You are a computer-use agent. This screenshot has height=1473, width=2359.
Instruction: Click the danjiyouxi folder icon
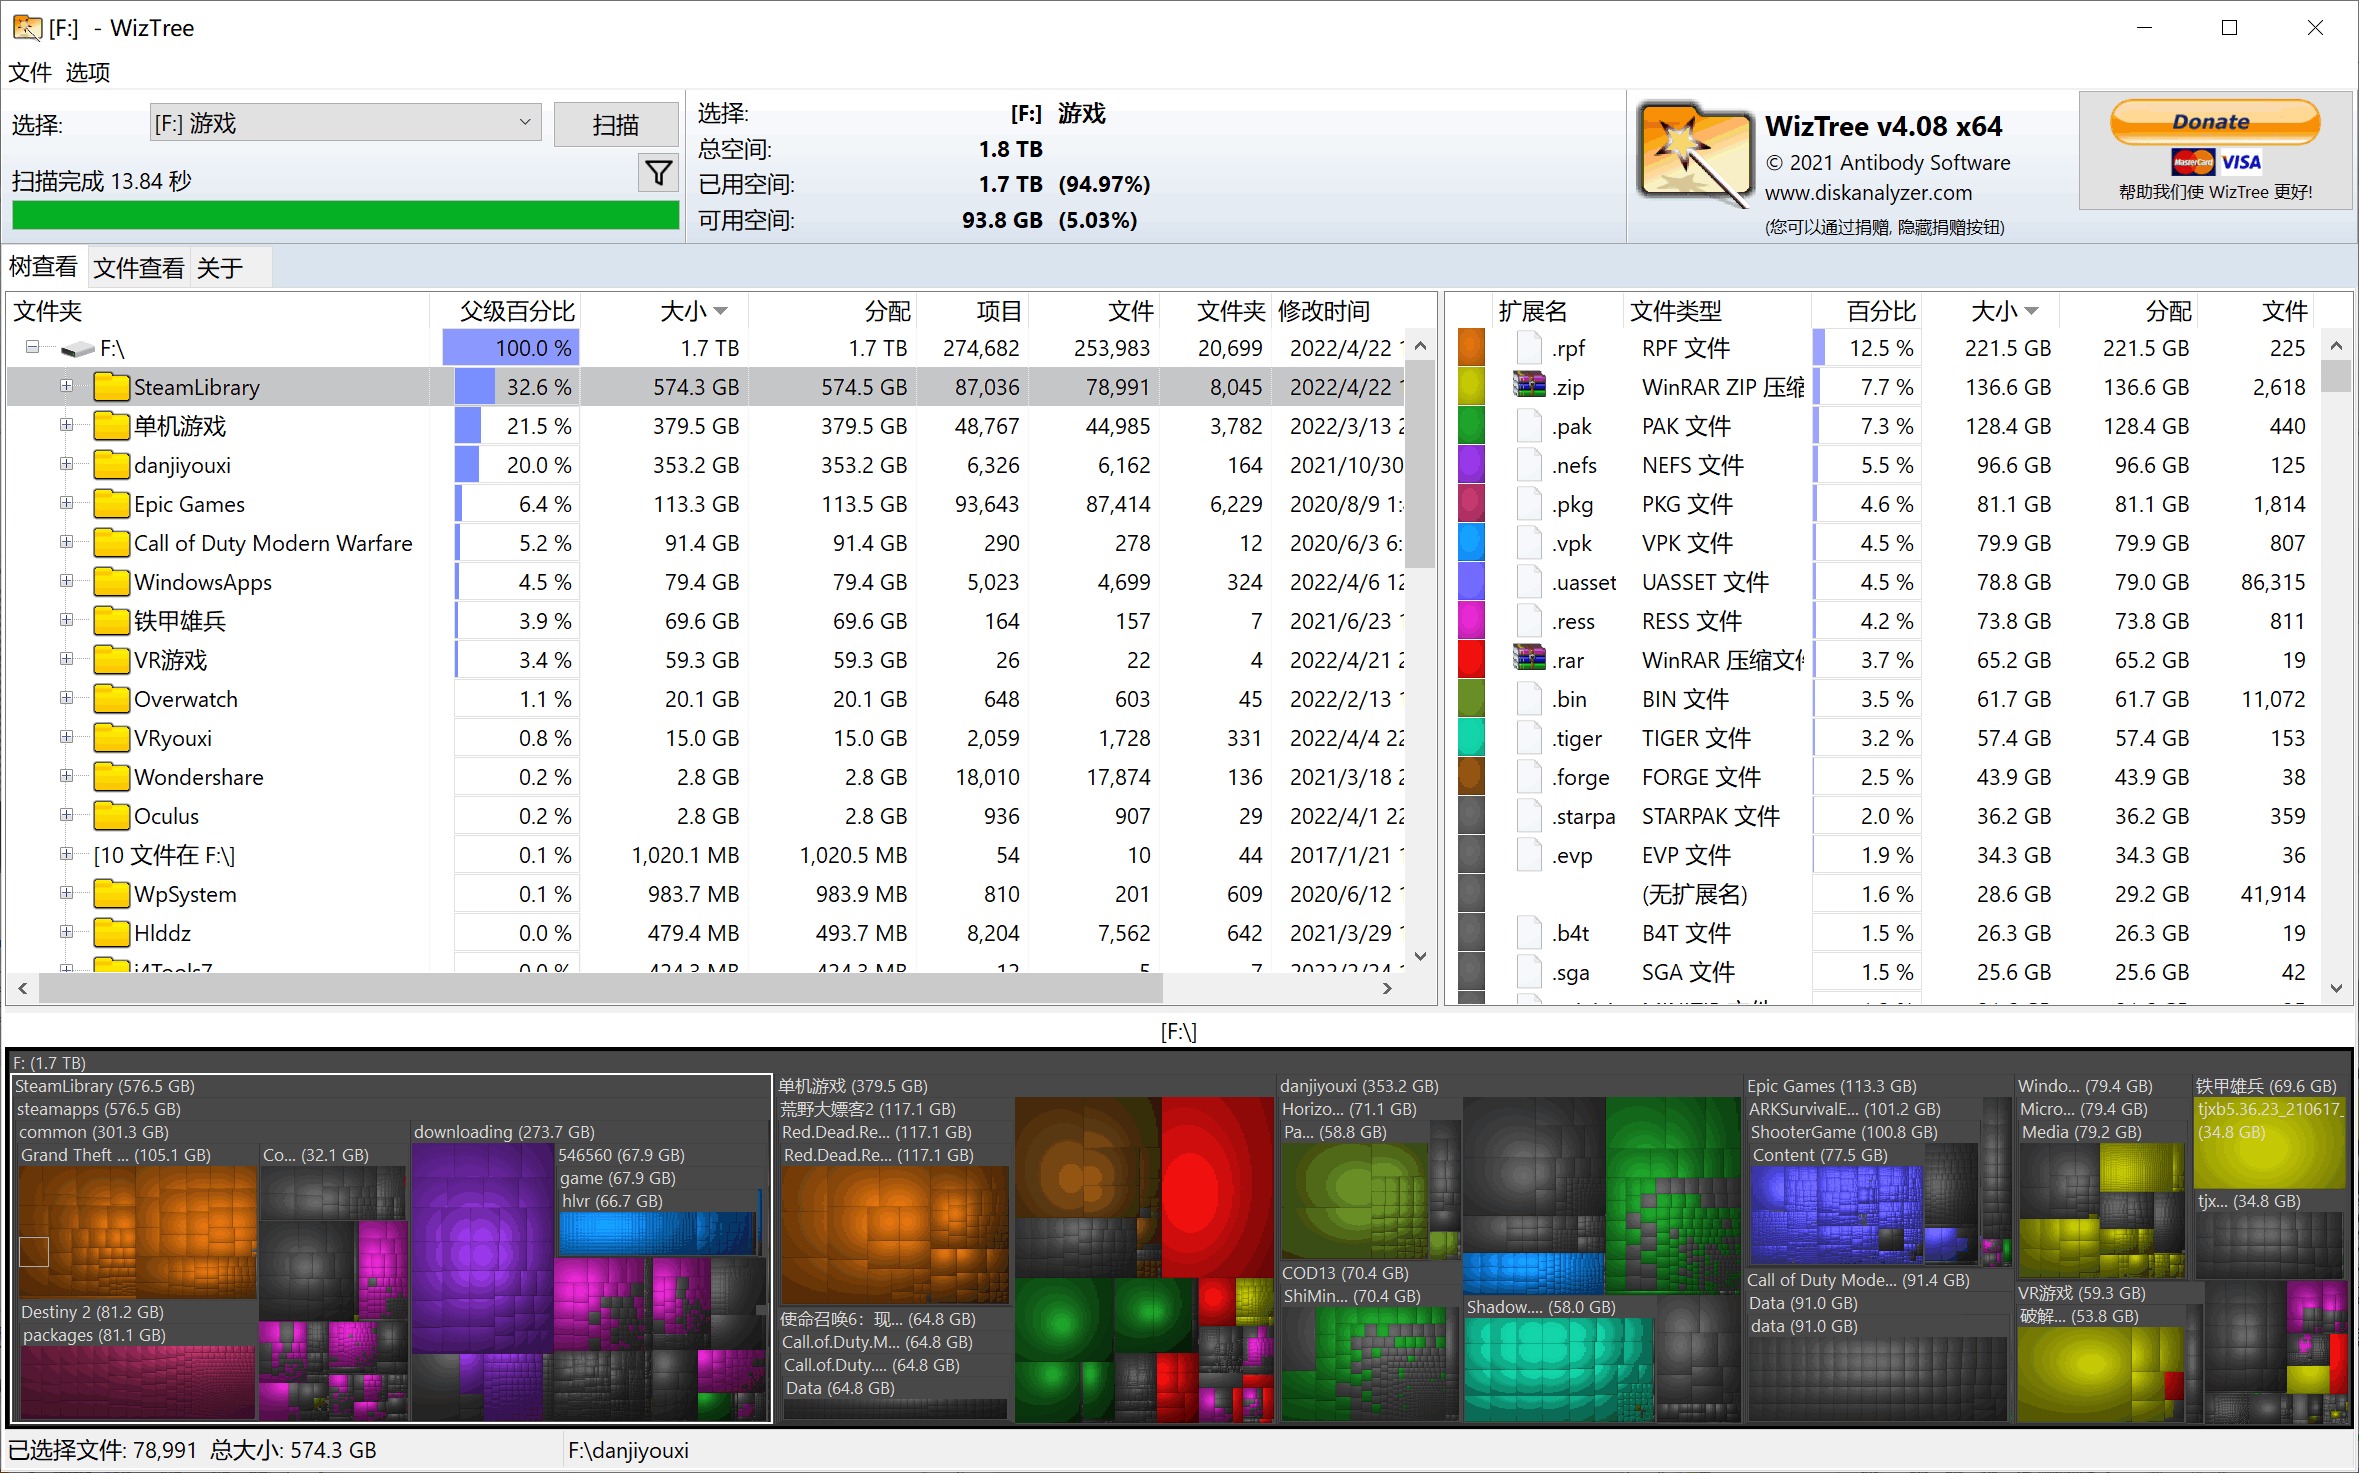tap(111, 465)
